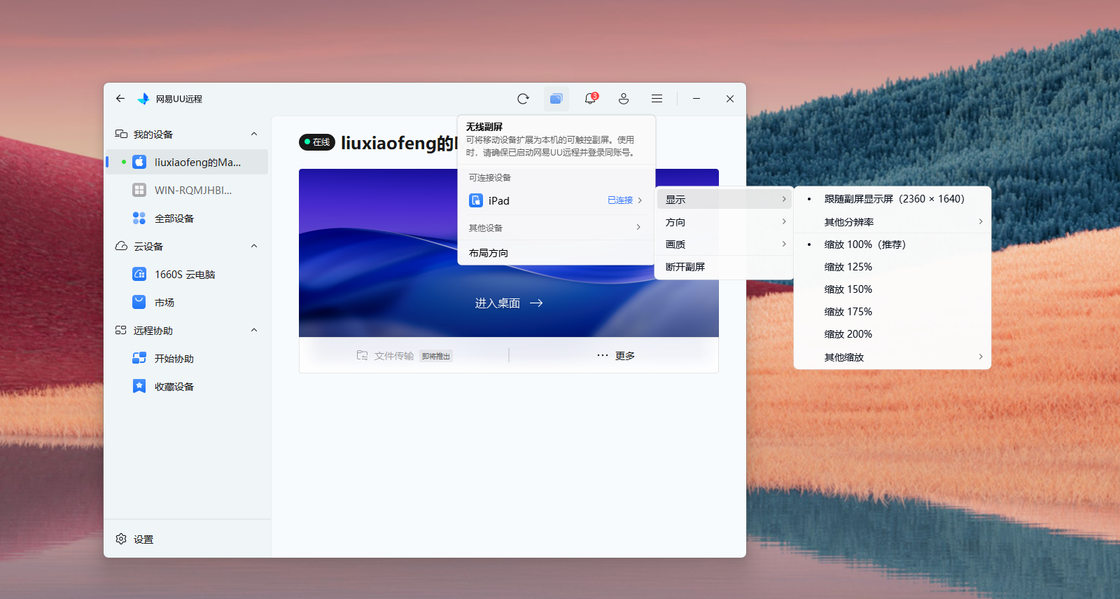The image size is (1120, 599).
Task: Open the 画质 submenu
Action: click(724, 244)
